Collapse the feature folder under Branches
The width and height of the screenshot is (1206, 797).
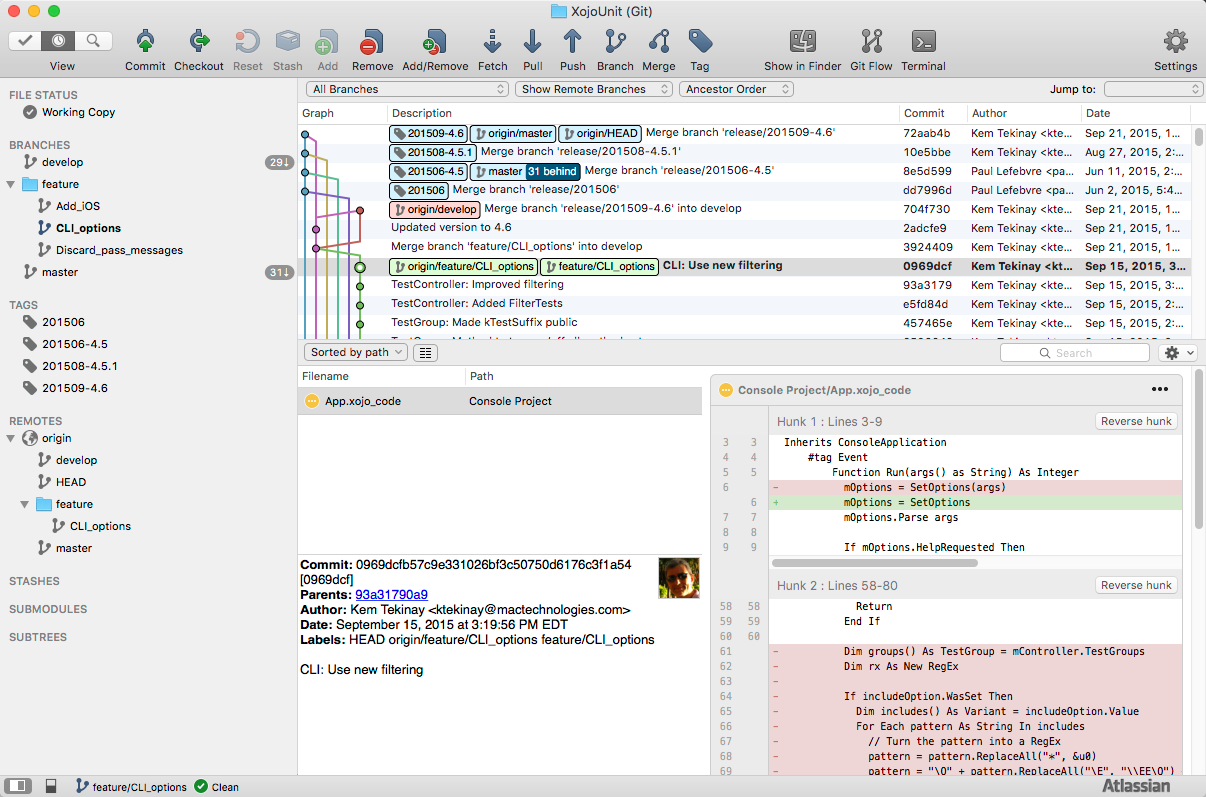[x=11, y=184]
